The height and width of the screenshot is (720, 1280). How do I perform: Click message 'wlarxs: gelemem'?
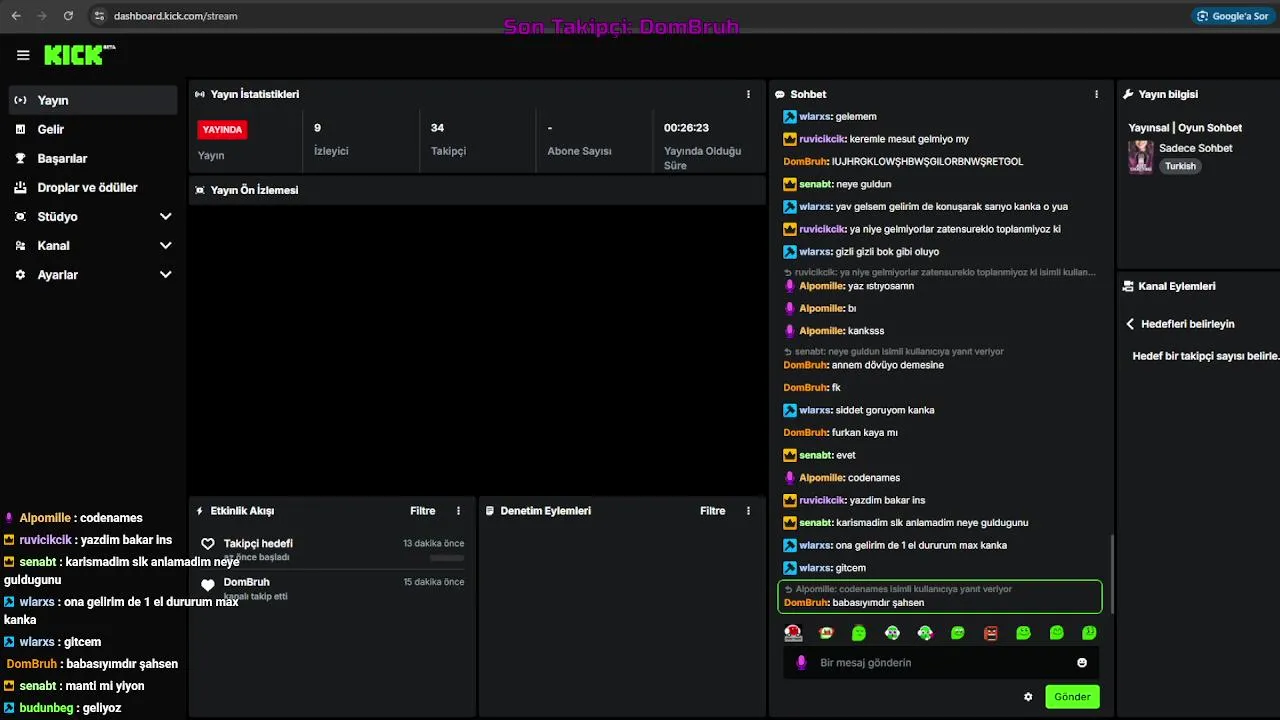point(830,117)
